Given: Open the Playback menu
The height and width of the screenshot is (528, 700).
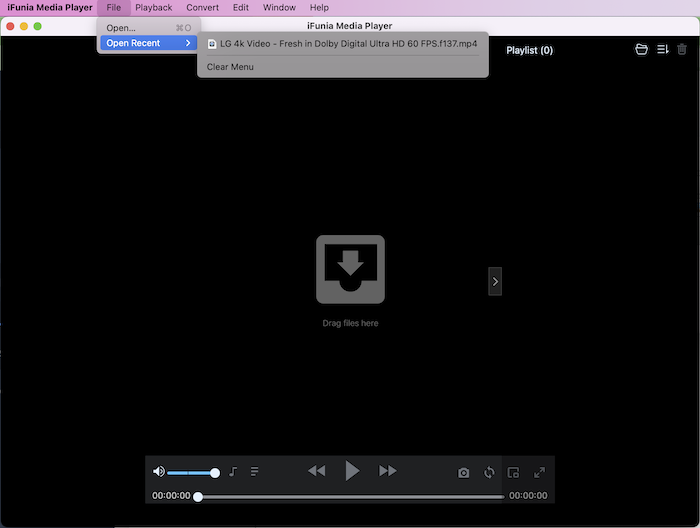Looking at the screenshot, I should 154,8.
